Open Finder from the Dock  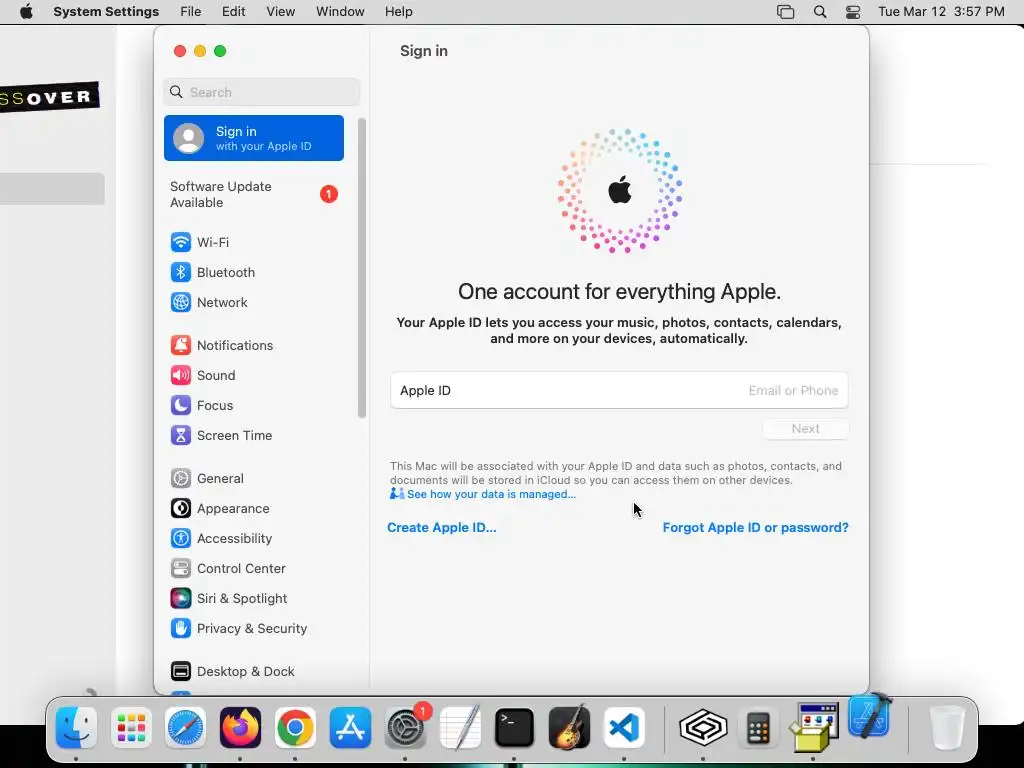point(76,728)
